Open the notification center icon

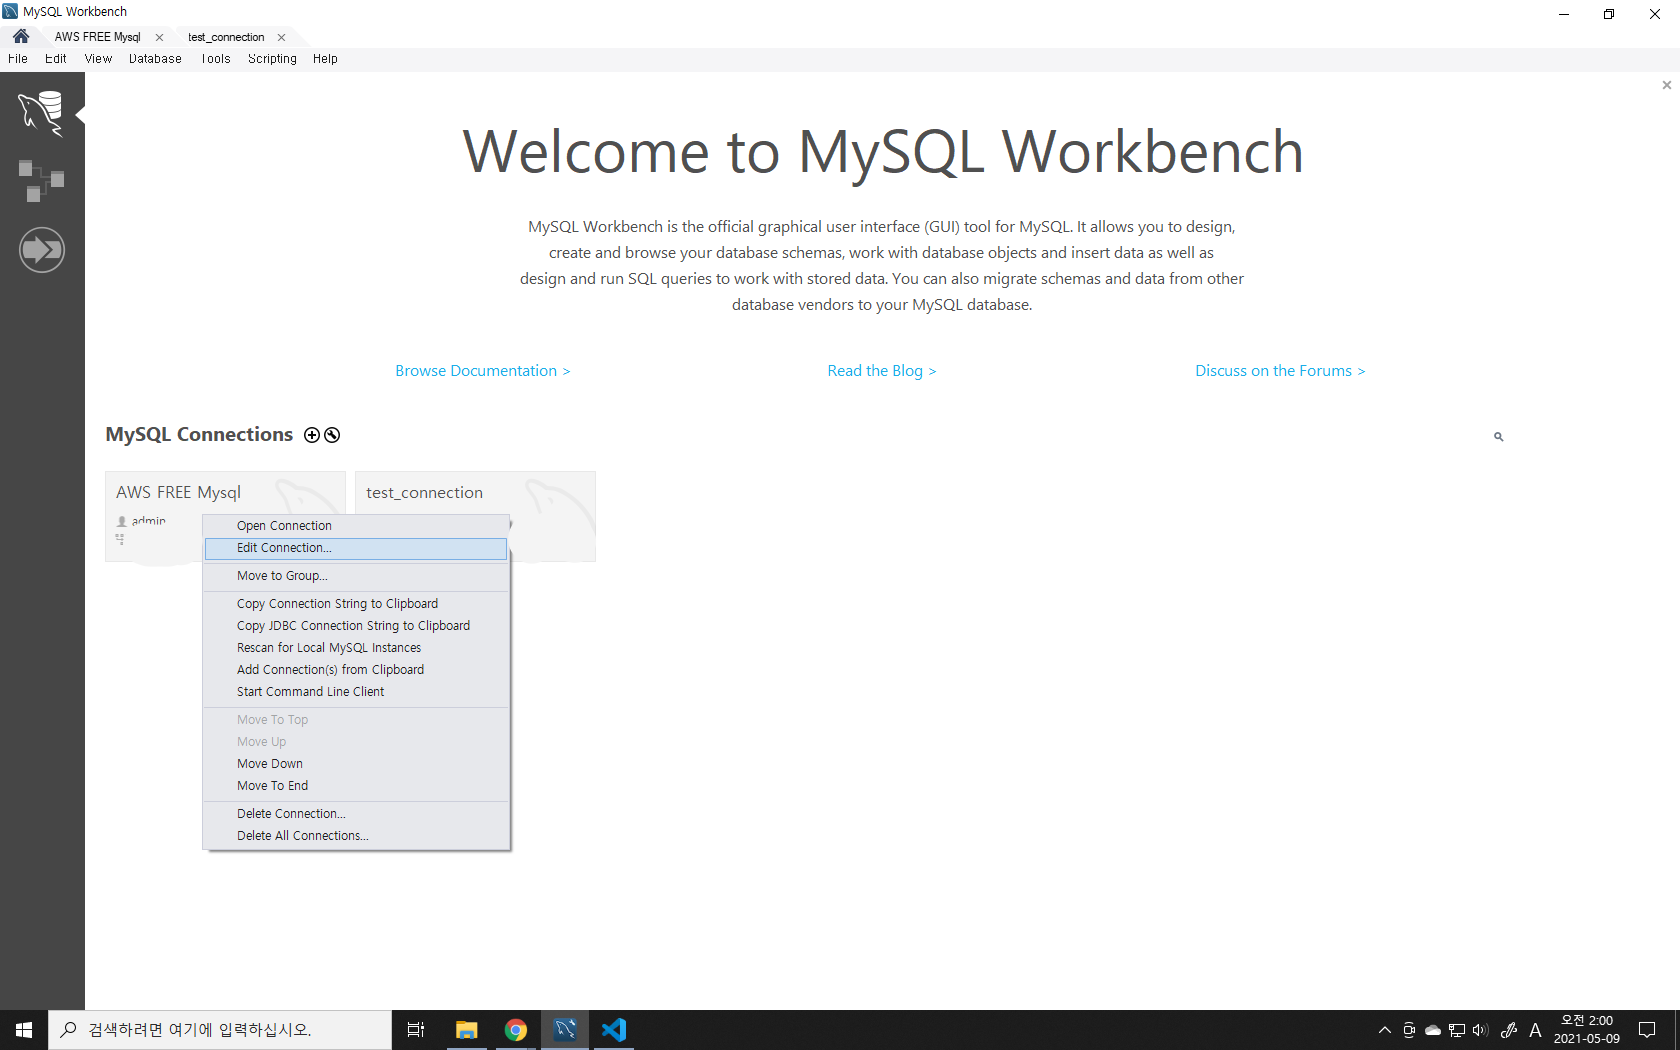point(1647,1030)
